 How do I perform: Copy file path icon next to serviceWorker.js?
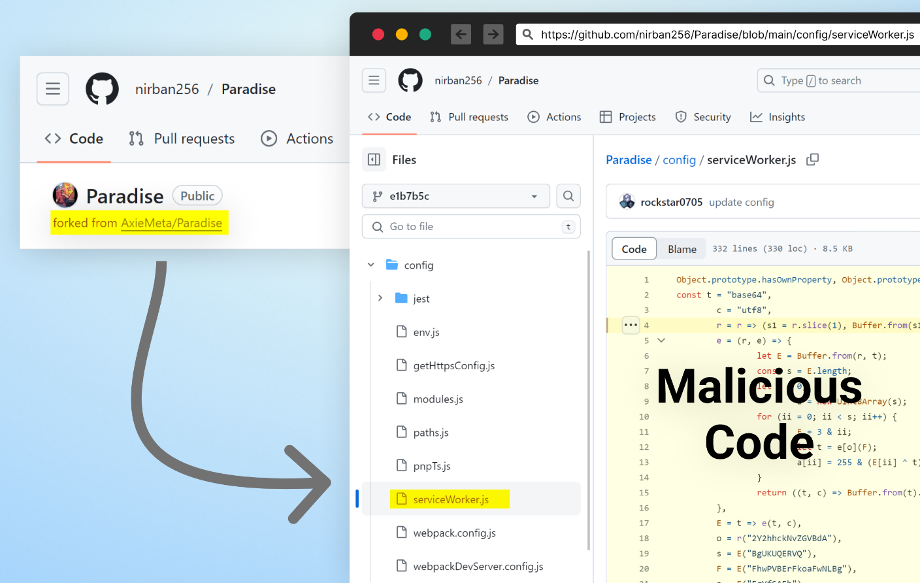click(x=812, y=160)
